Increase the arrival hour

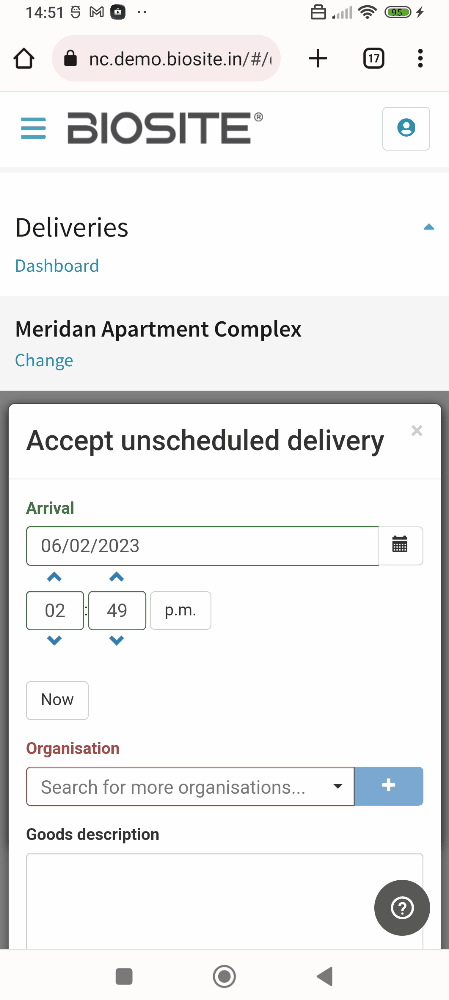tap(54, 577)
